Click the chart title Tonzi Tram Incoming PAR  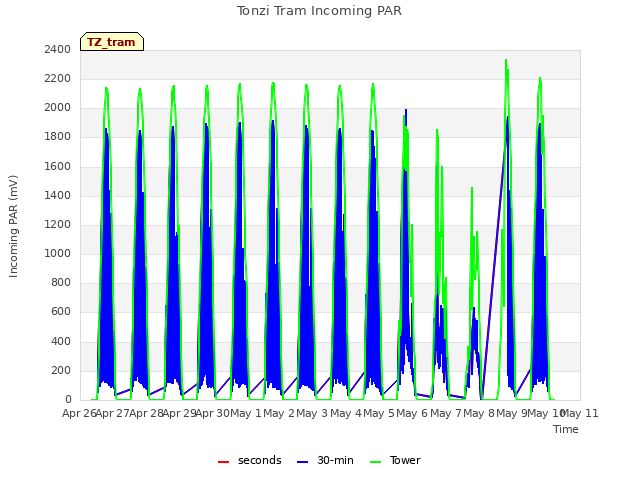click(319, 11)
